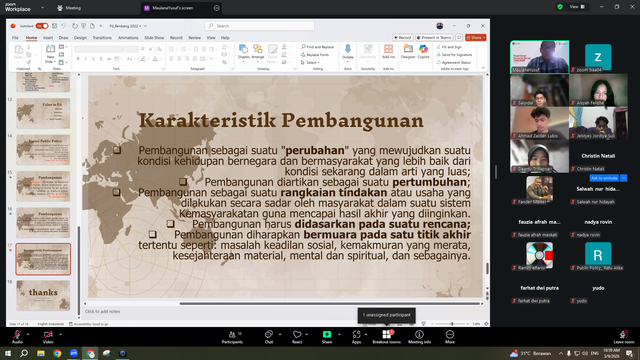Open File Explorer from the taskbar
Image resolution: width=640 pixels, height=360 pixels.
[41, 353]
